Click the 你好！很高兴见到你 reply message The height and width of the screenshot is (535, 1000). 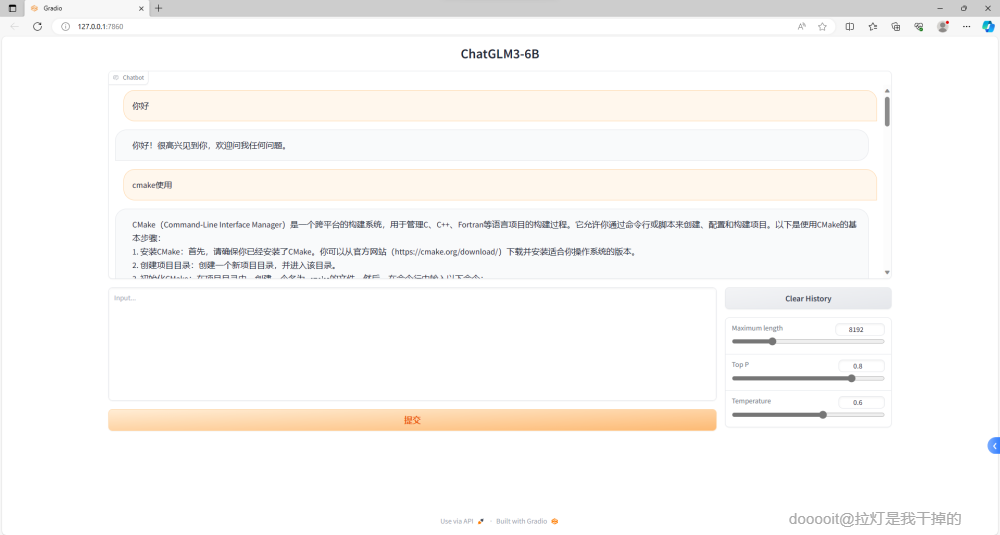(492, 145)
